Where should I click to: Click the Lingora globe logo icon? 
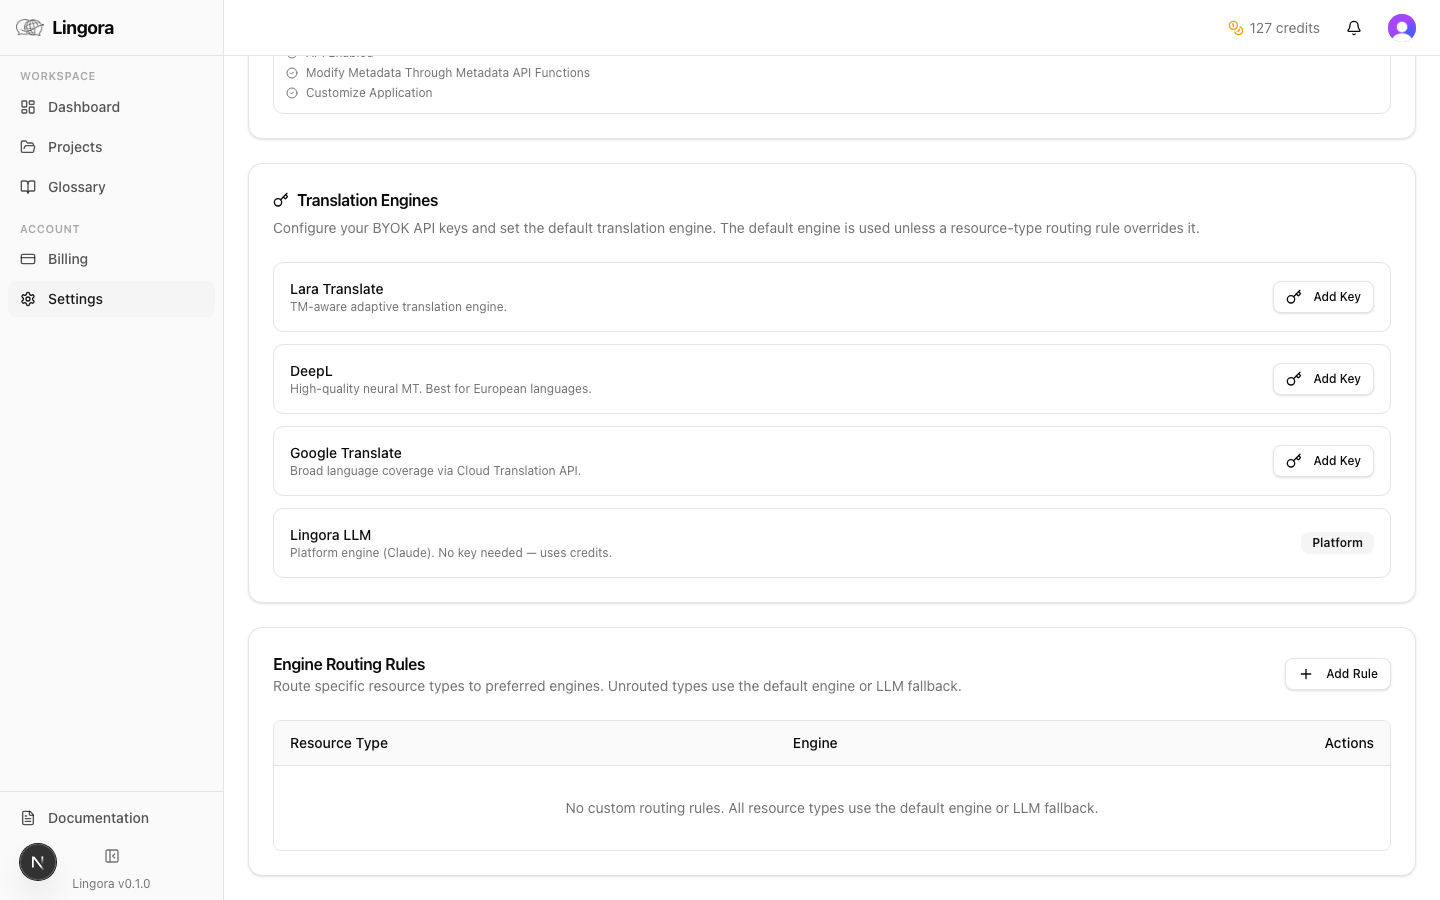30,28
